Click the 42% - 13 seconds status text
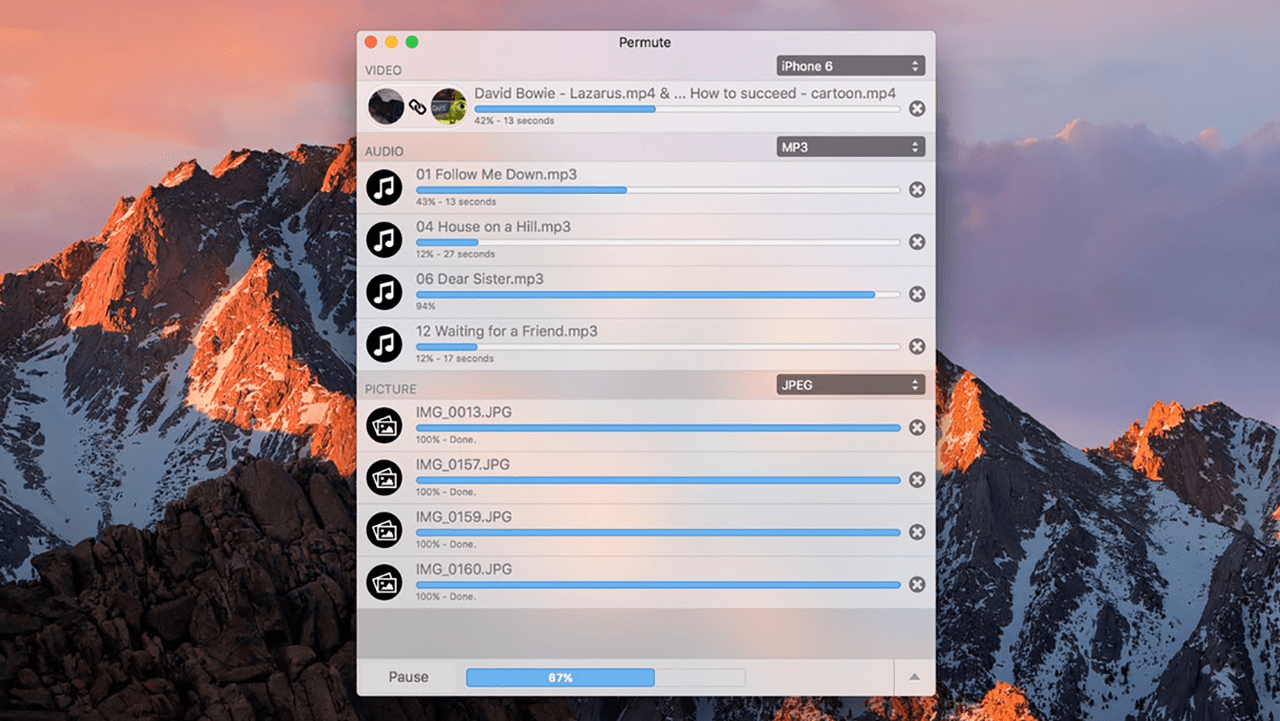Viewport: 1280px width, 721px height. [514, 121]
